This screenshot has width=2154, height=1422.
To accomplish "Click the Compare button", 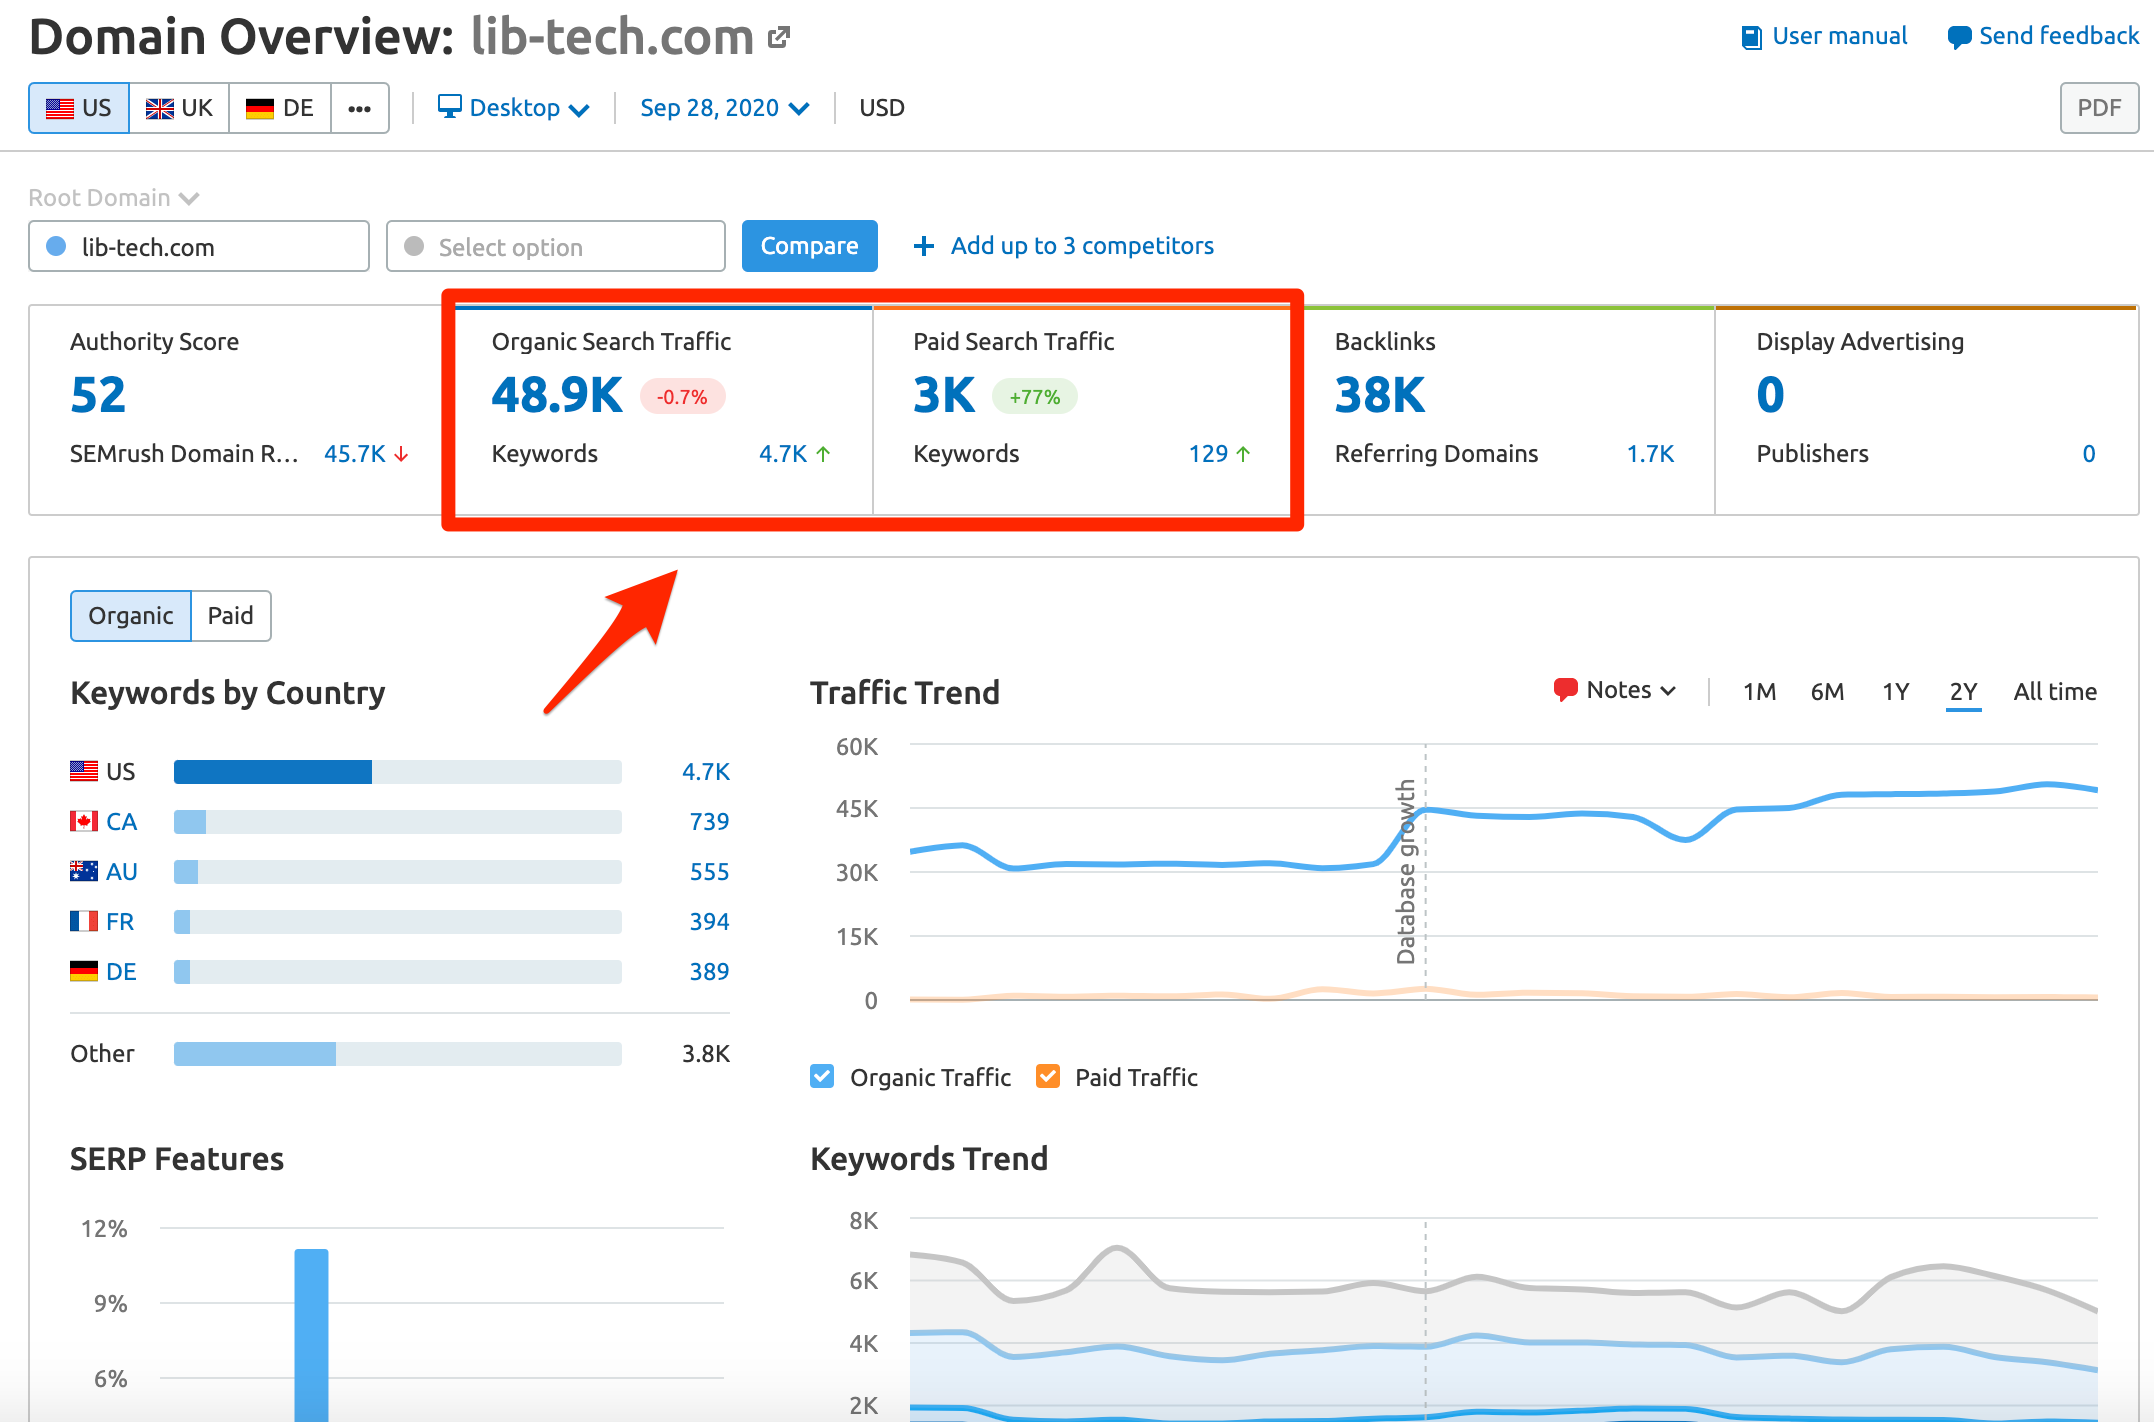I will click(810, 246).
